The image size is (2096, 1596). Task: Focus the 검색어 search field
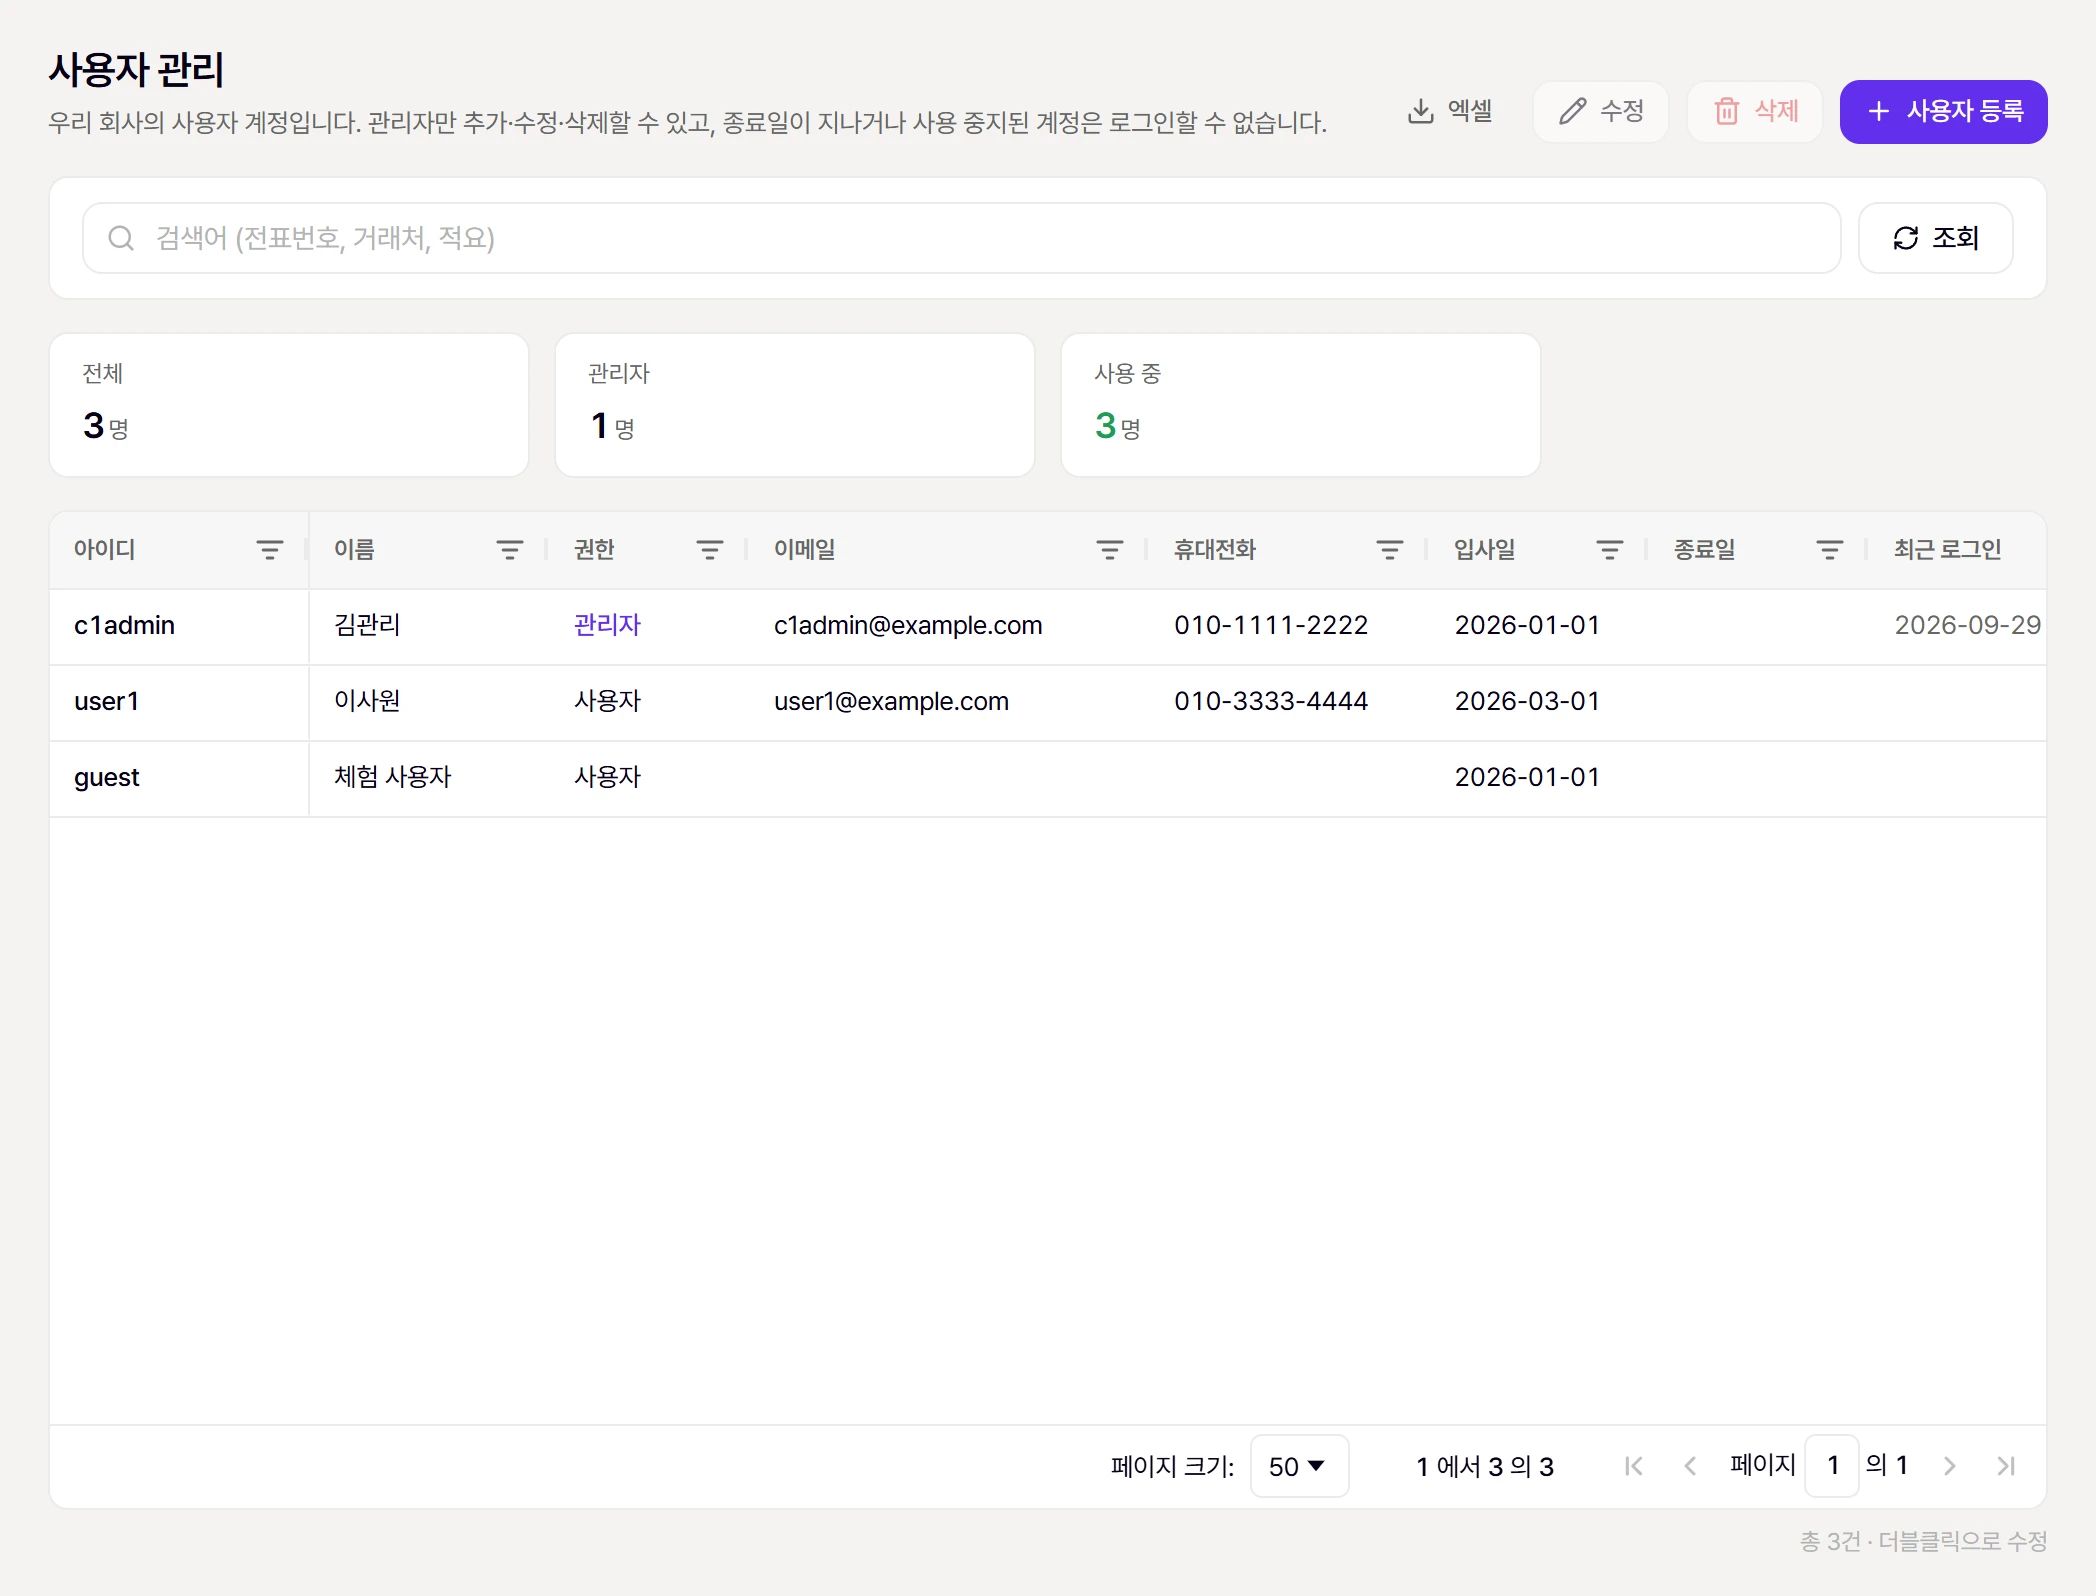click(x=961, y=238)
